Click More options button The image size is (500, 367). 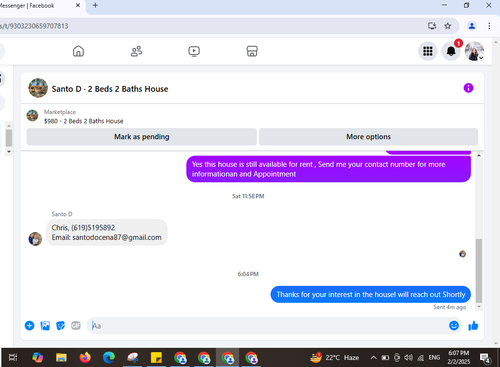[x=368, y=137]
